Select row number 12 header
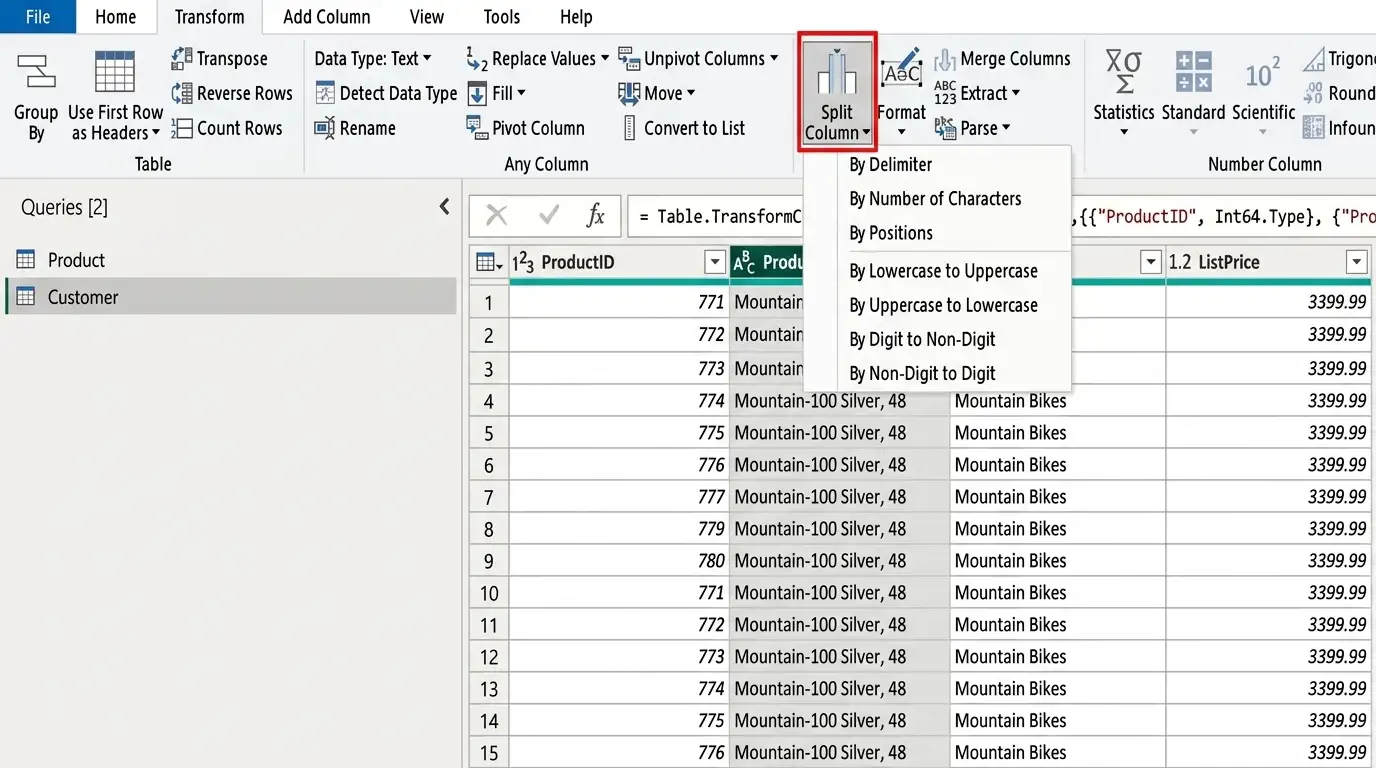The width and height of the screenshot is (1376, 768). pos(489,657)
